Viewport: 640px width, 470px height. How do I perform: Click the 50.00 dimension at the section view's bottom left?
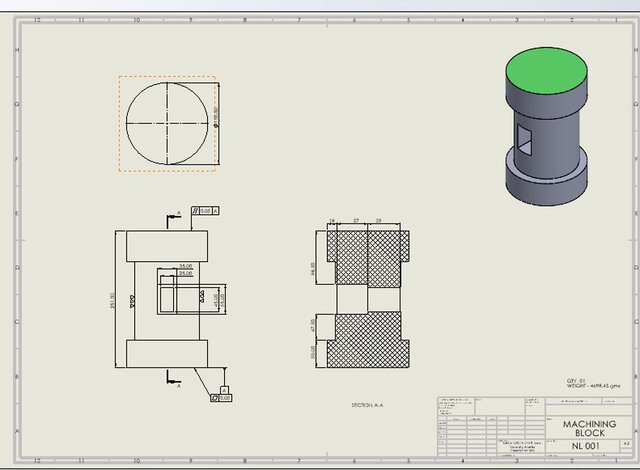click(313, 352)
